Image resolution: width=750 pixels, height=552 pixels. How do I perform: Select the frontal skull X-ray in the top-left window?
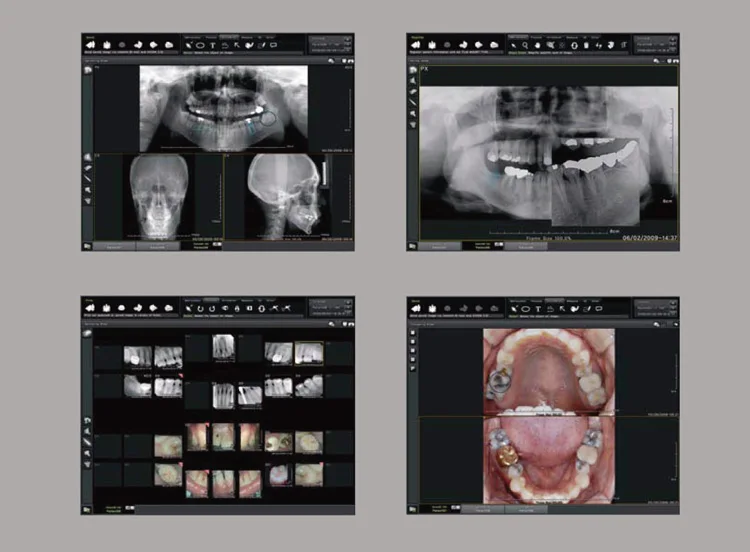click(159, 197)
